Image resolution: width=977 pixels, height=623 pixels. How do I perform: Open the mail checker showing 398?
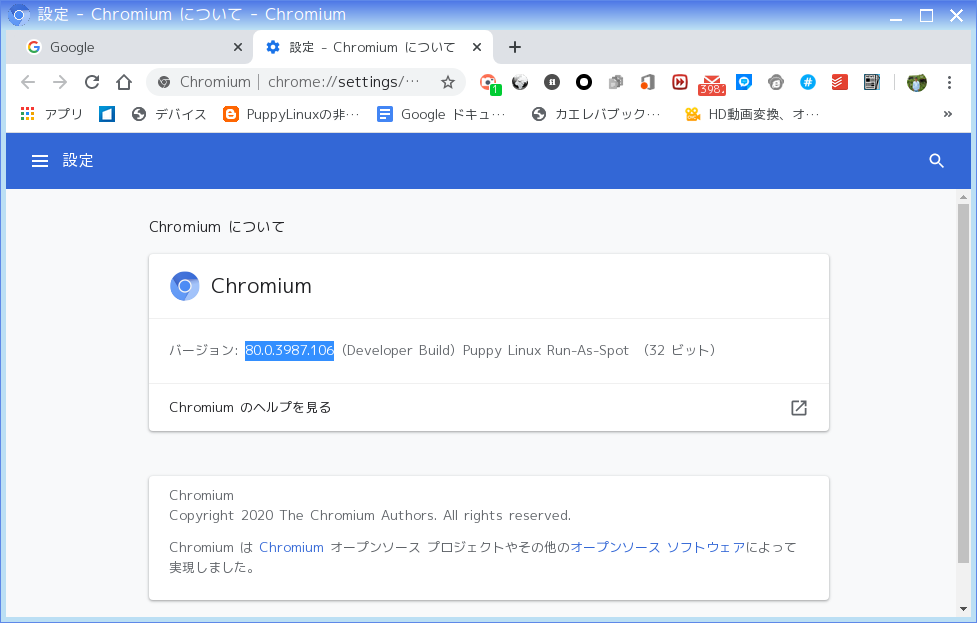tap(712, 84)
